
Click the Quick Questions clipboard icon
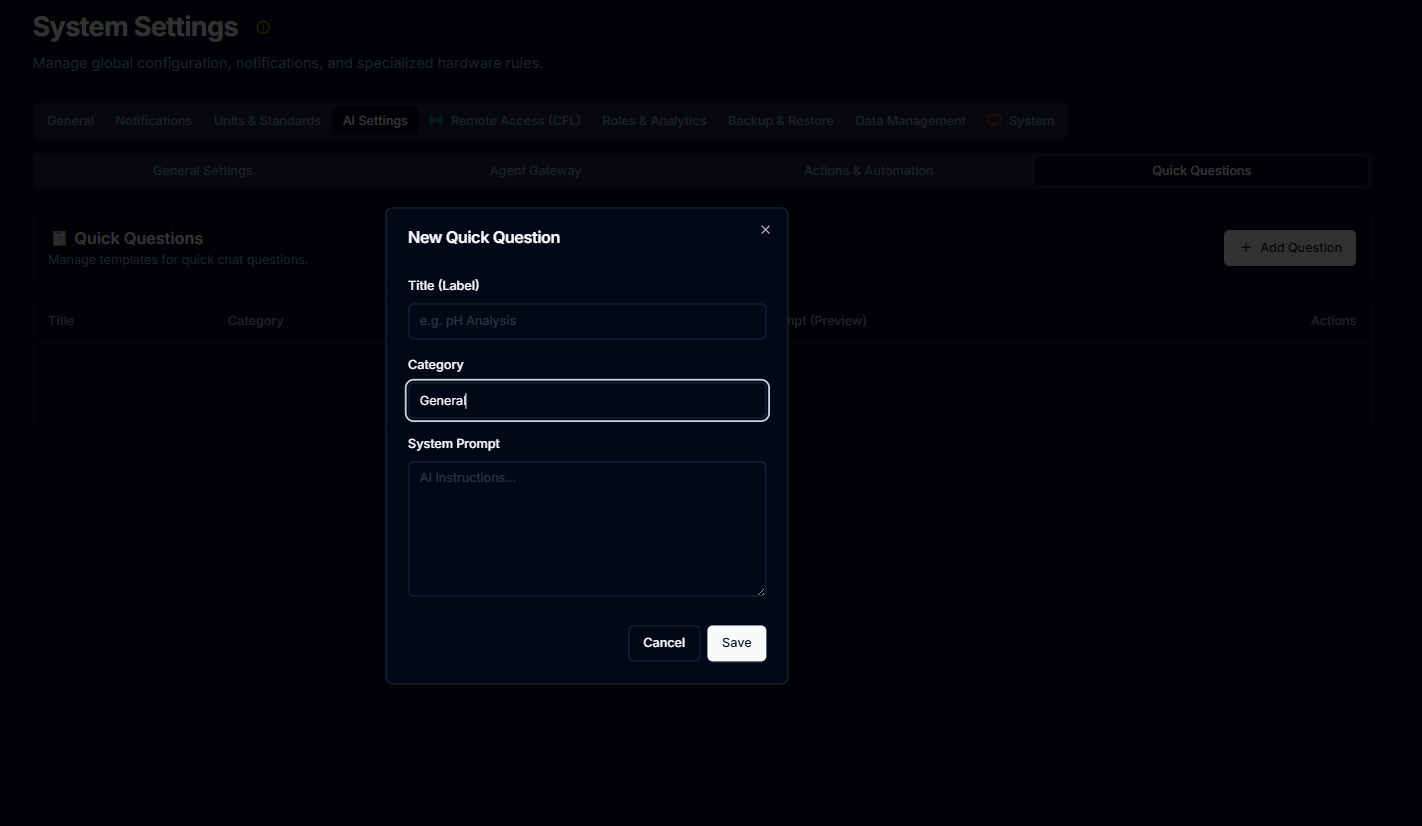59,238
